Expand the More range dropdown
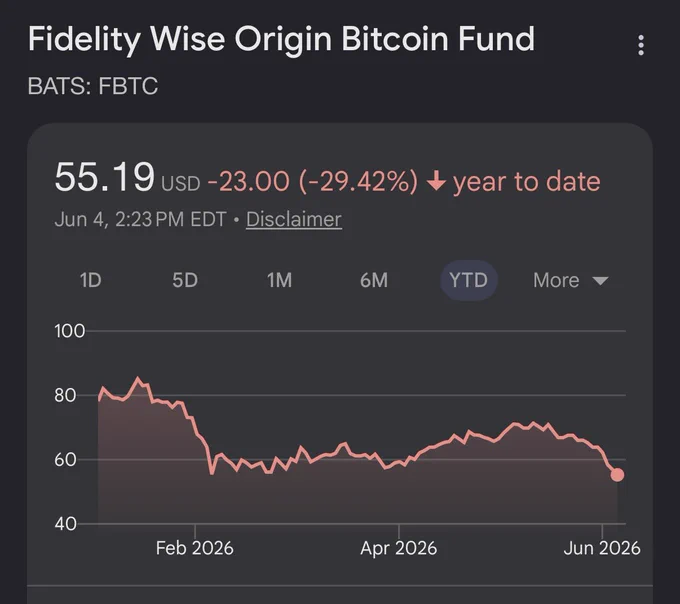680x604 pixels. pos(570,280)
